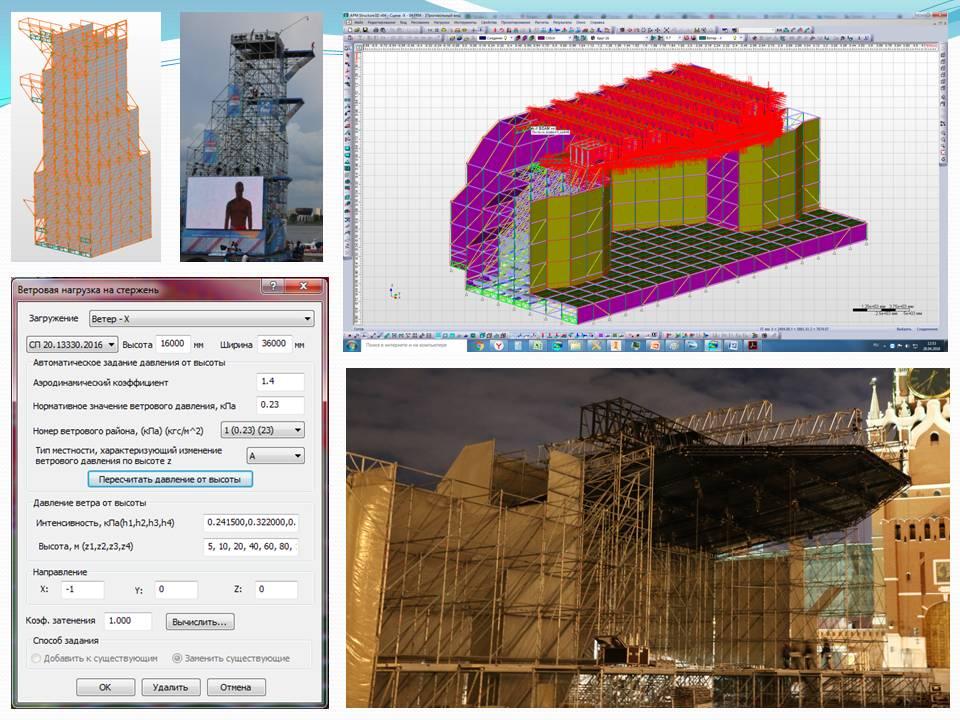Focus the Аэродинамический коэффициент field
The height and width of the screenshot is (720, 960).
click(279, 382)
